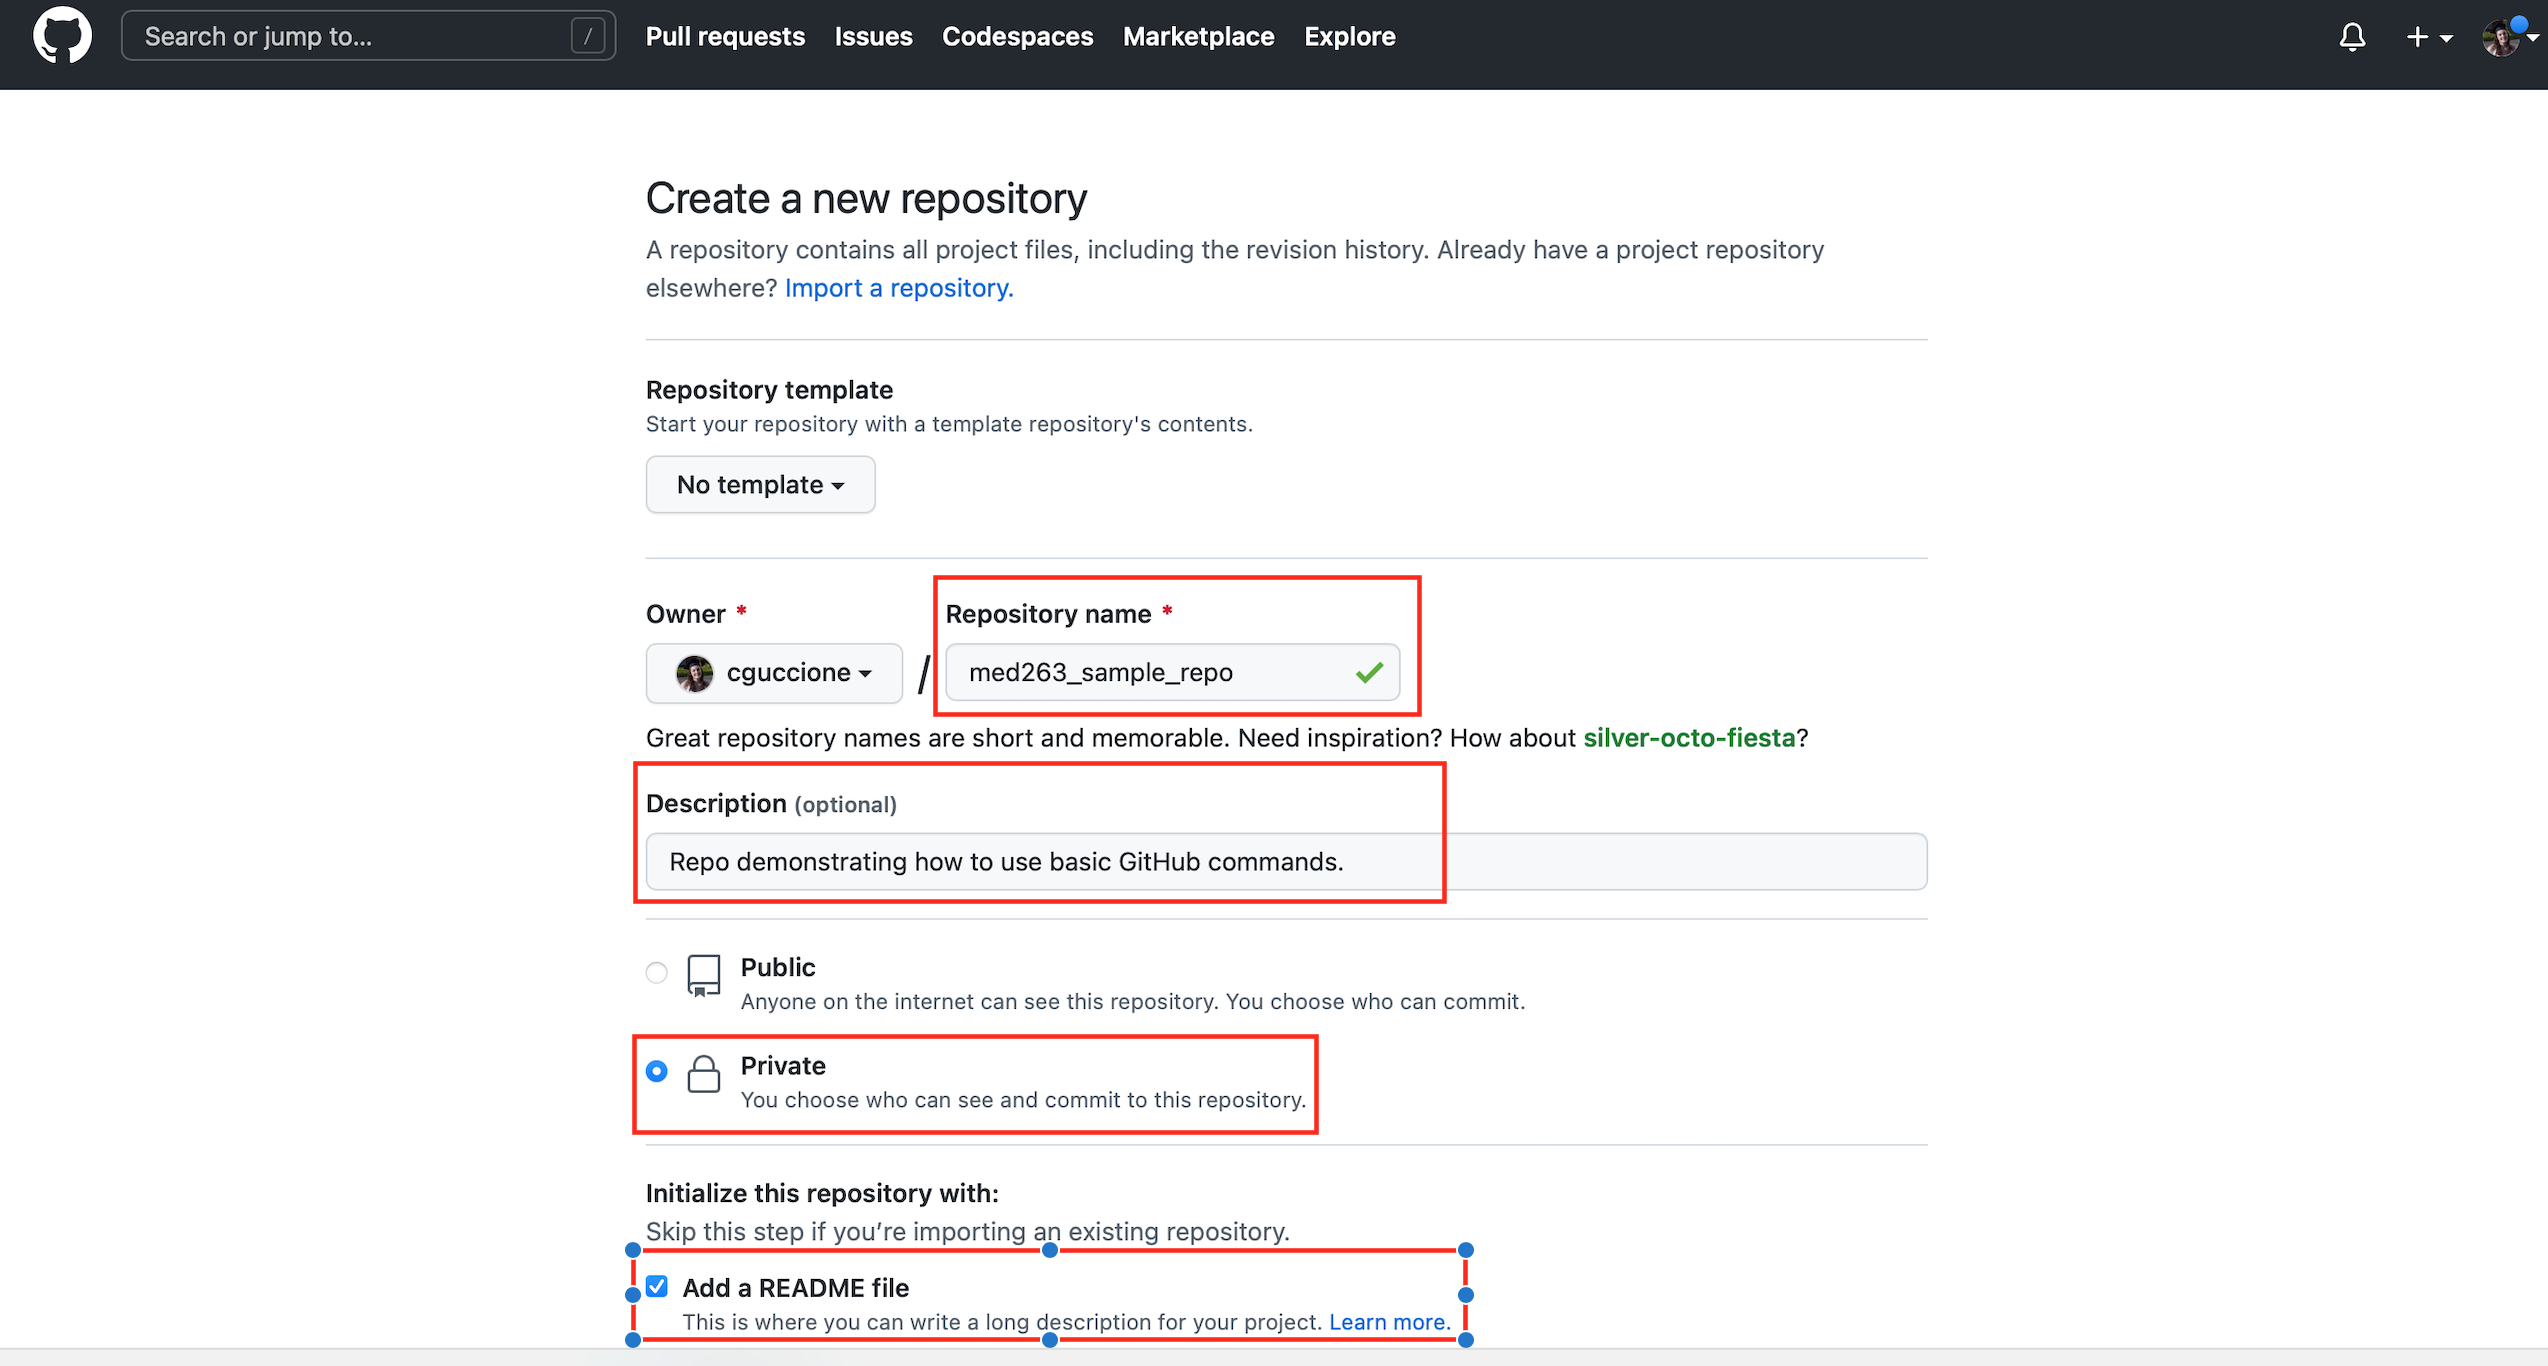Select the Private visibility option
This screenshot has width=2548, height=1366.
[x=656, y=1070]
